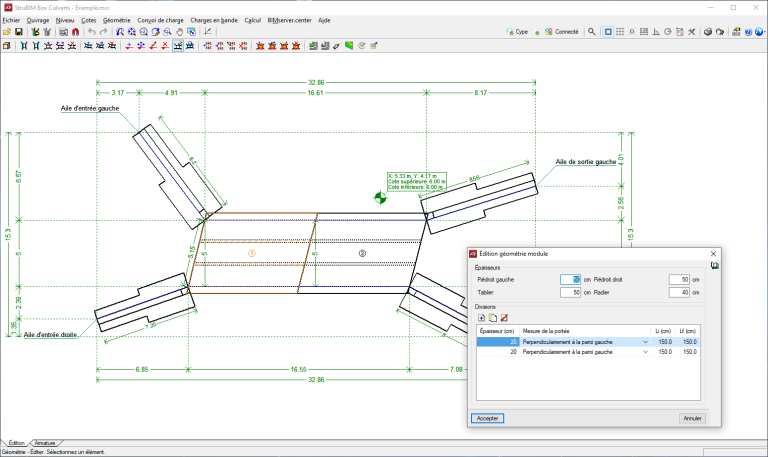
Task: Switch to the Armature tab
Action: pyautogui.click(x=45, y=443)
